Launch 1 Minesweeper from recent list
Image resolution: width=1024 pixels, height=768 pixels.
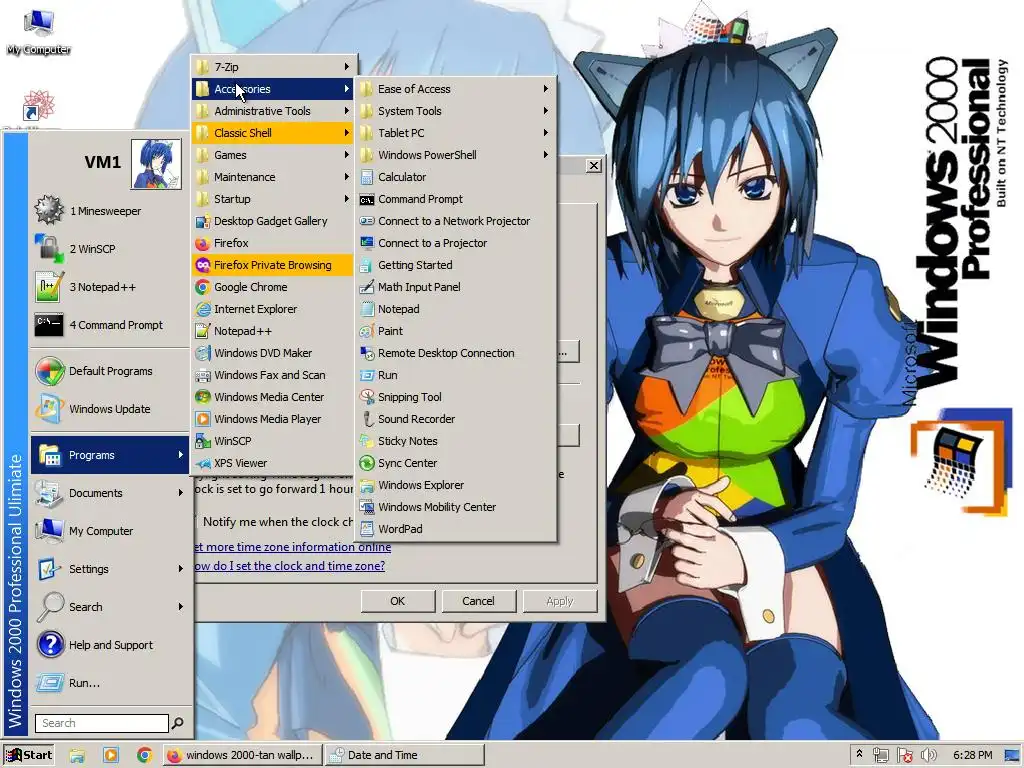click(110, 211)
